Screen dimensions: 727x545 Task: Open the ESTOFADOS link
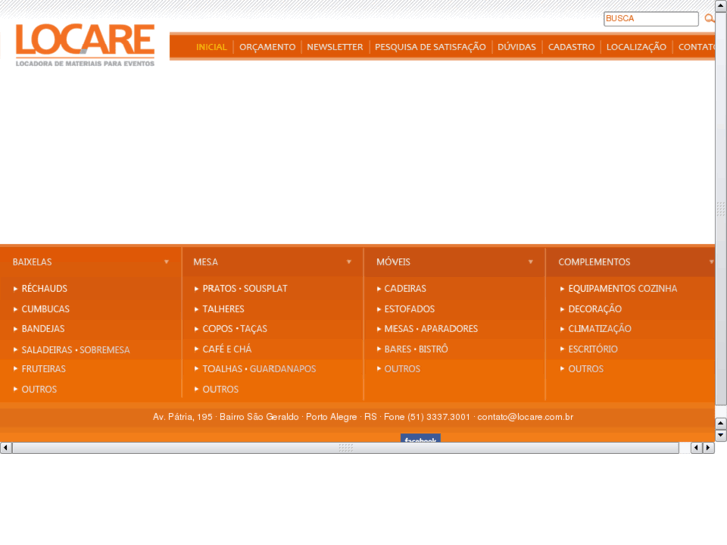409,309
